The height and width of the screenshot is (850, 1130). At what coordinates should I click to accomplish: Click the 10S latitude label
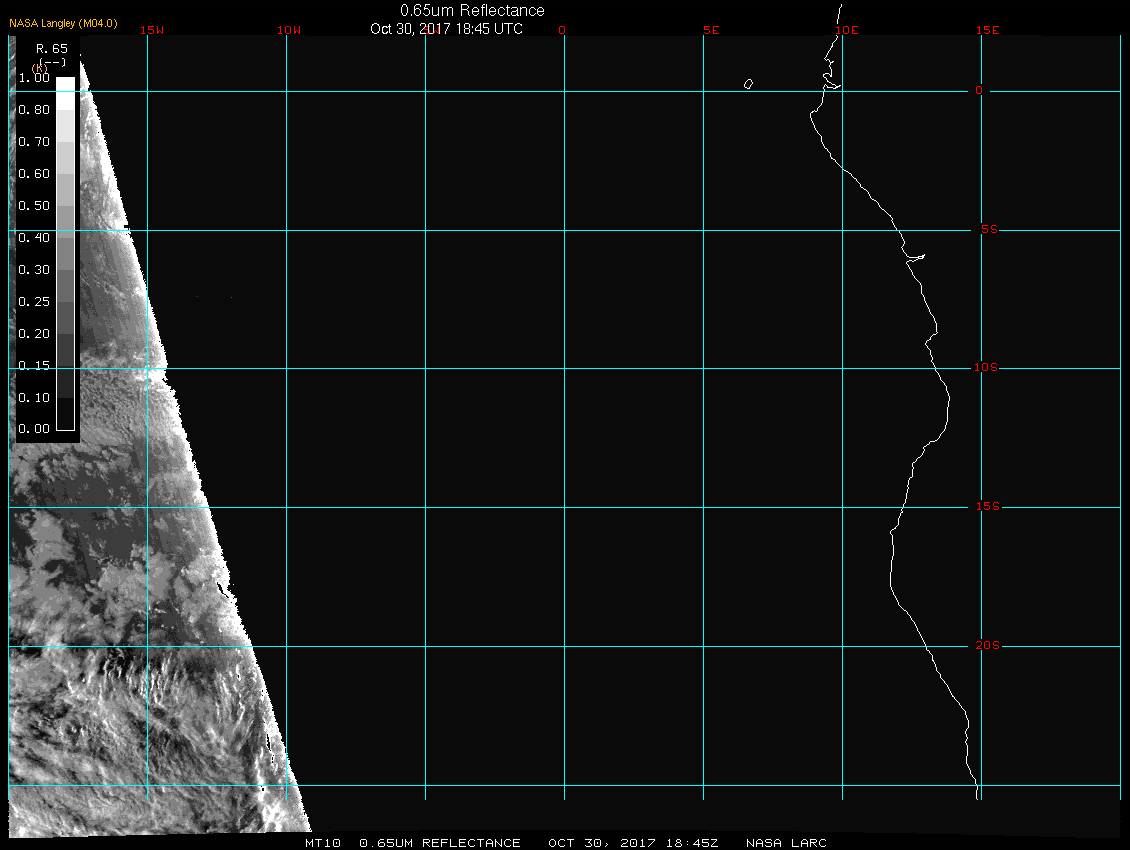986,368
